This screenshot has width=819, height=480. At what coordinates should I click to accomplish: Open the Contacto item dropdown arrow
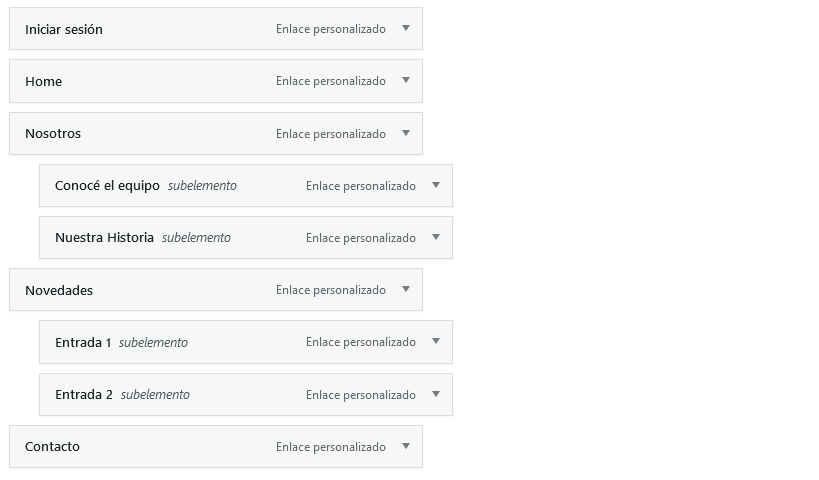(406, 446)
